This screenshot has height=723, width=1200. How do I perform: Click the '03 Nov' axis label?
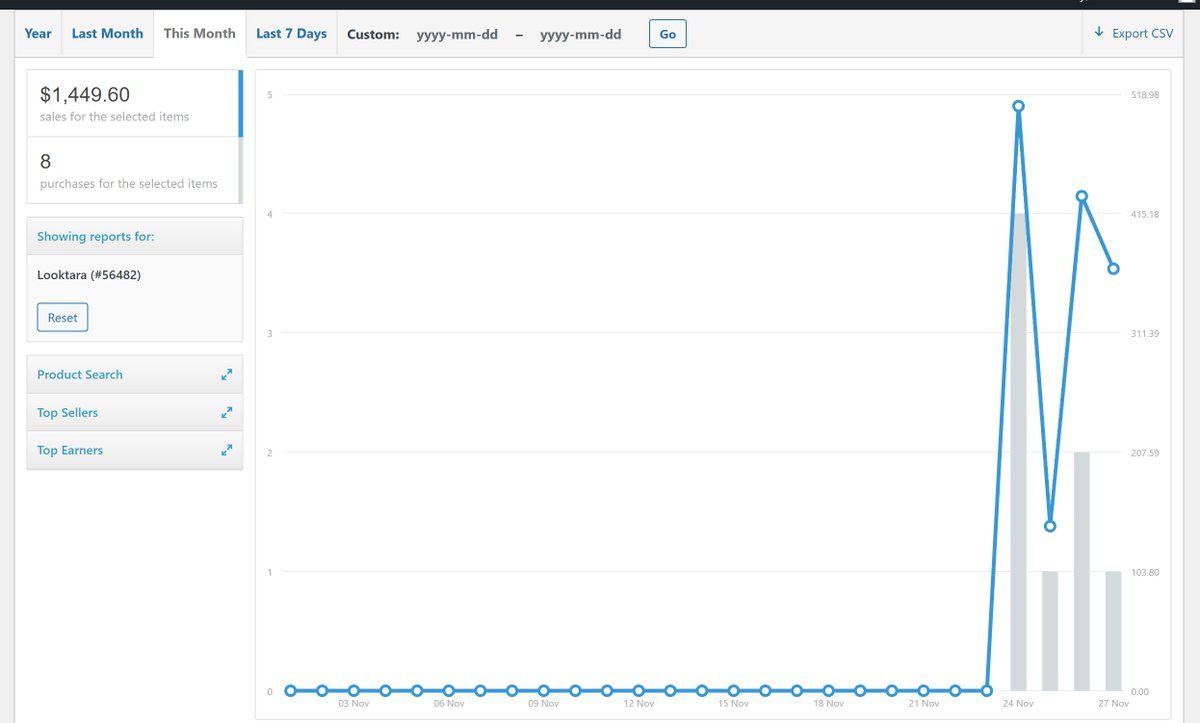click(x=353, y=704)
